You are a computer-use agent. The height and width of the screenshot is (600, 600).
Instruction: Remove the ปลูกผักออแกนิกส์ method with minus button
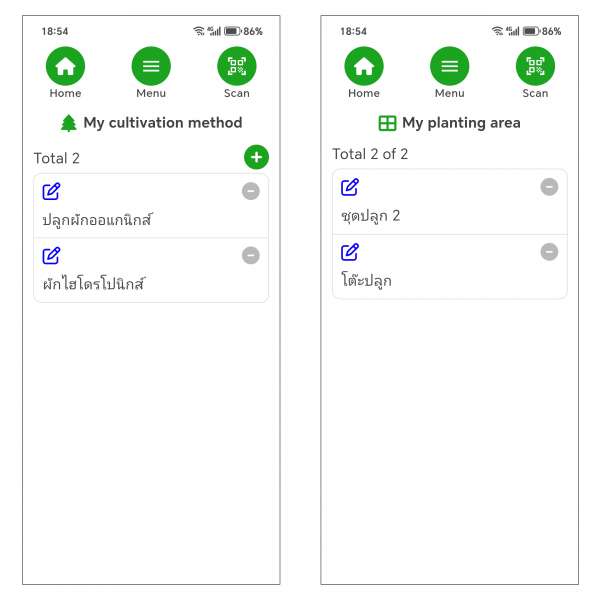click(x=250, y=191)
